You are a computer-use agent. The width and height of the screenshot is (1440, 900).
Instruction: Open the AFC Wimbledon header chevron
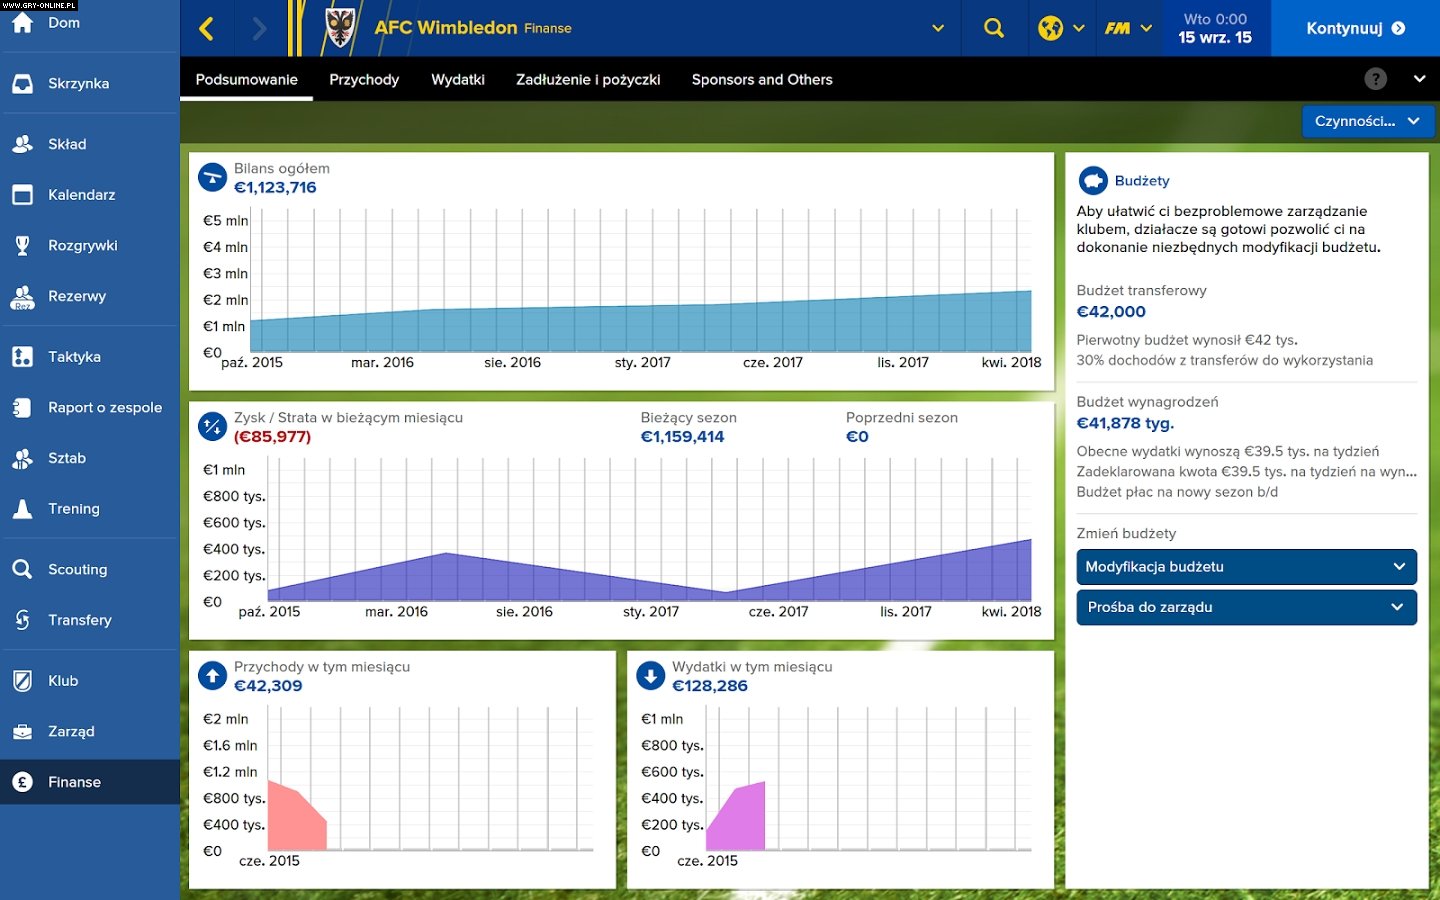pyautogui.click(x=936, y=28)
